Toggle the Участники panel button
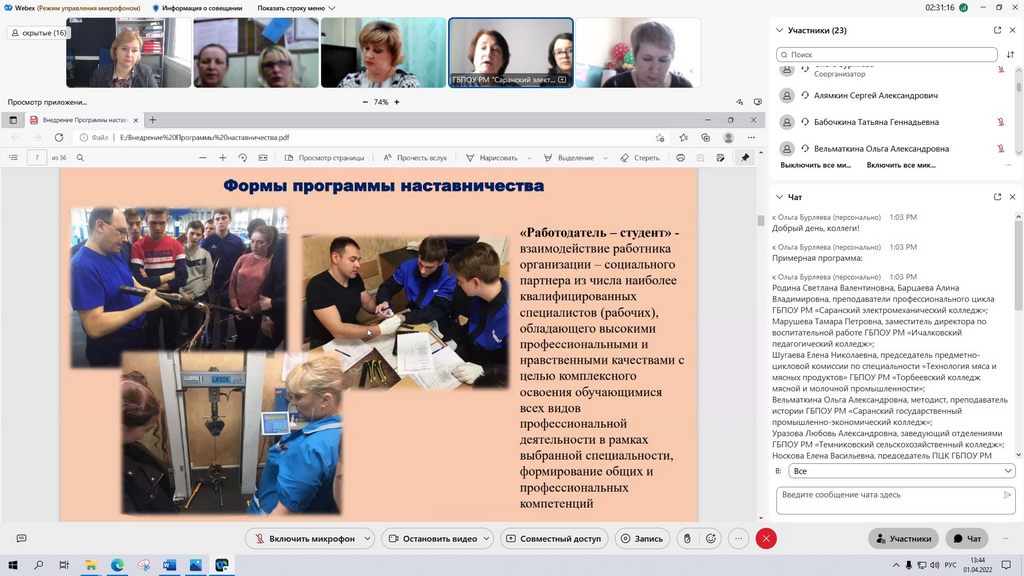 (x=904, y=538)
